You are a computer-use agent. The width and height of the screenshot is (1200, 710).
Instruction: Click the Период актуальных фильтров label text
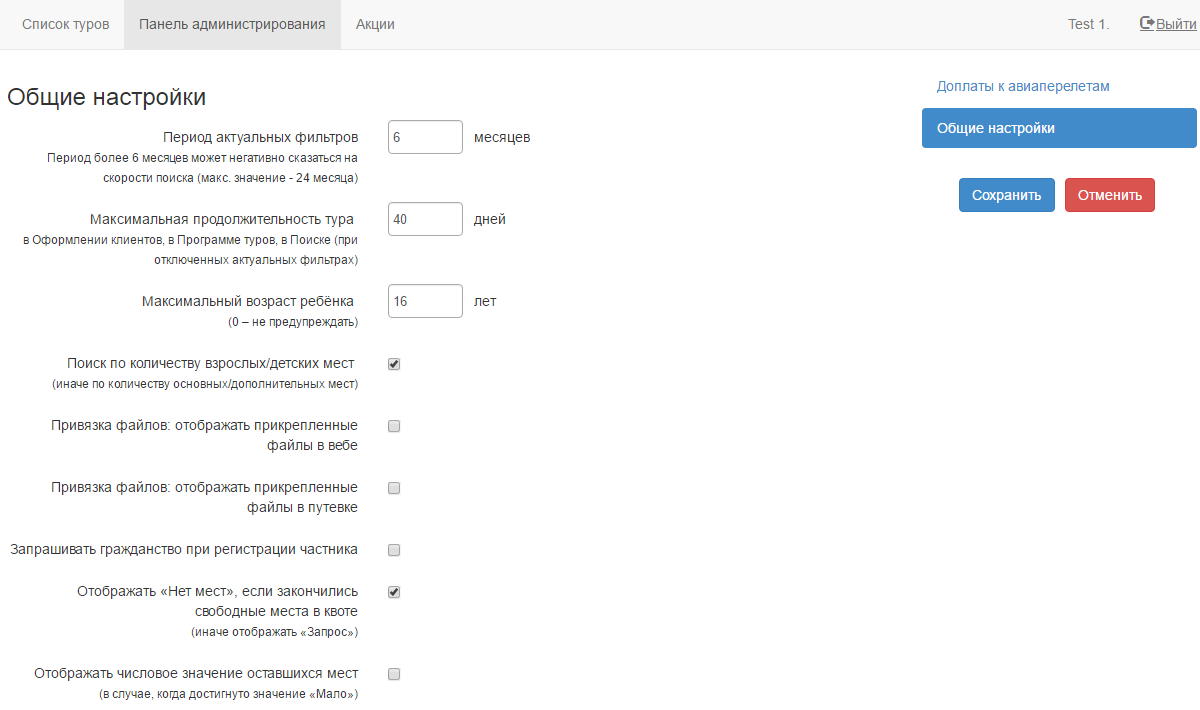(x=260, y=137)
